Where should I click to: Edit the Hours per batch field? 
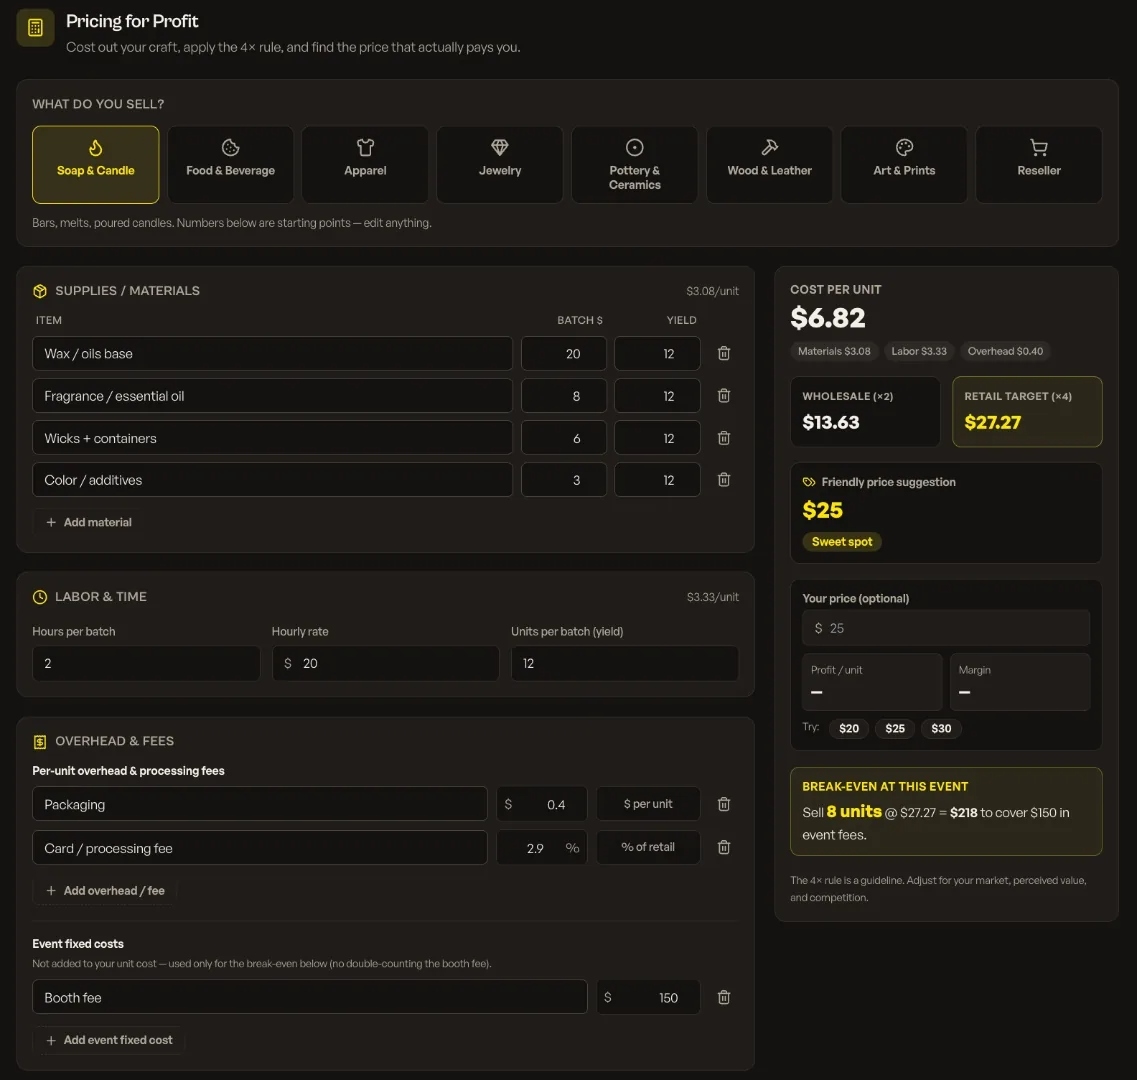point(146,663)
